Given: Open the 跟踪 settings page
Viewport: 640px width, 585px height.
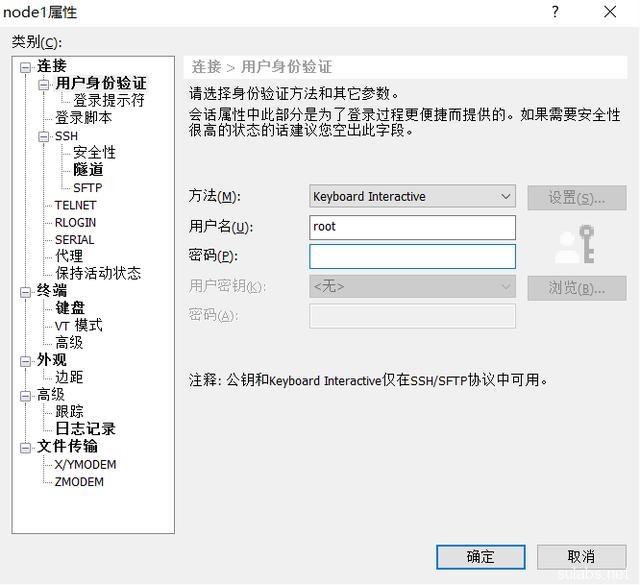Looking at the screenshot, I should coord(69,412).
